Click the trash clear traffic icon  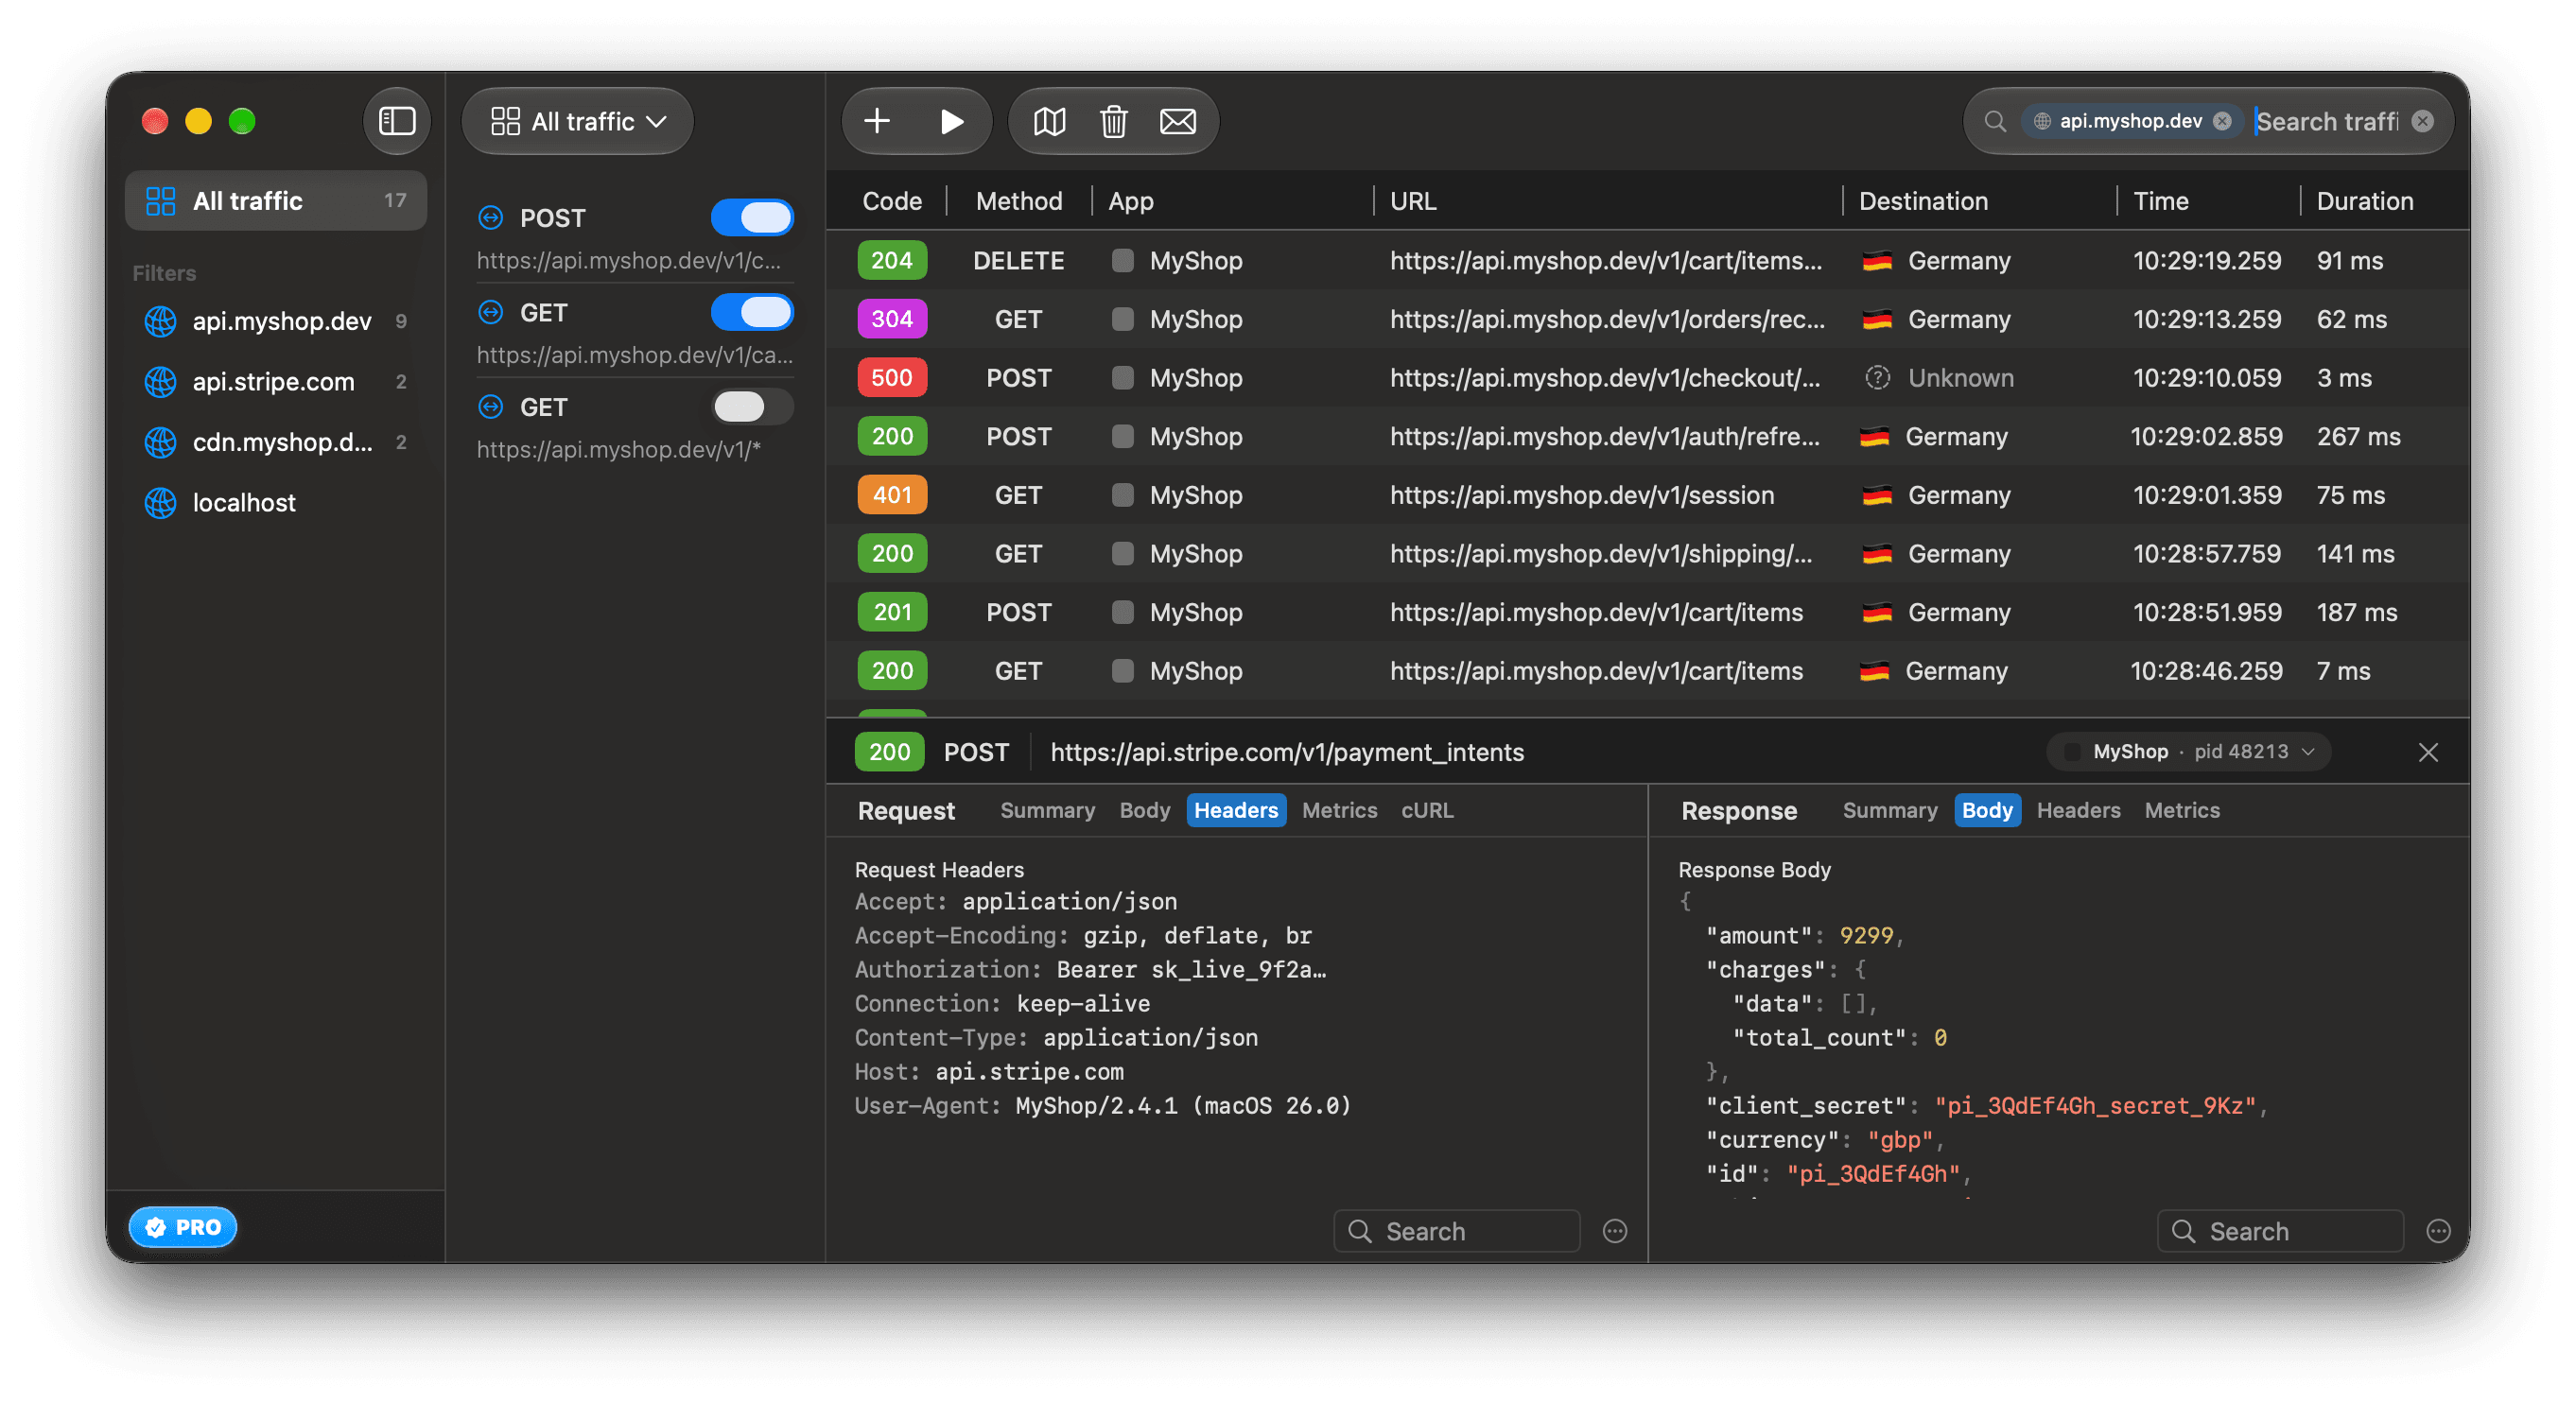[x=1113, y=121]
